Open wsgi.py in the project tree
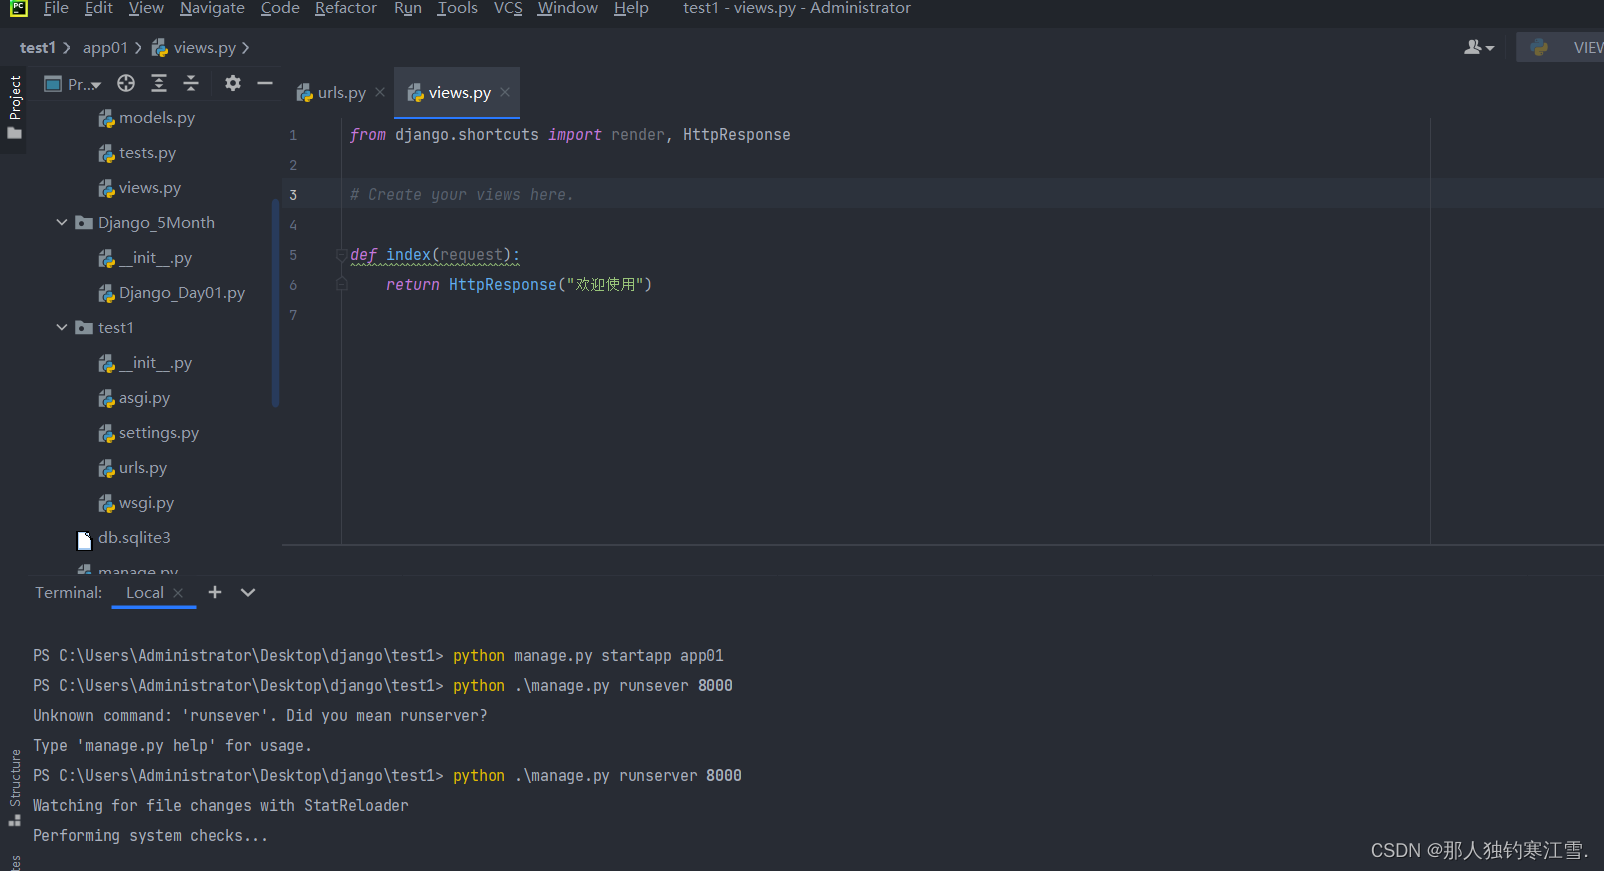The height and width of the screenshot is (871, 1604). (x=136, y=503)
